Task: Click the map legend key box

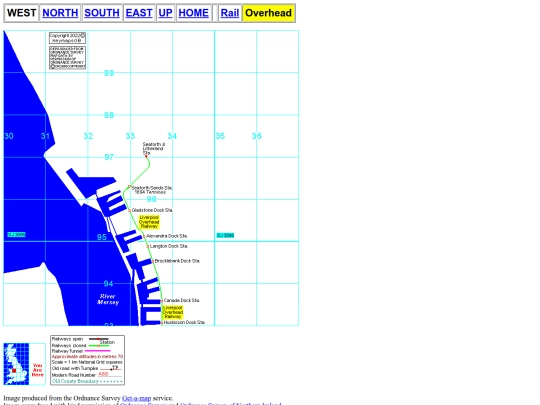Action: pyautogui.click(x=87, y=360)
